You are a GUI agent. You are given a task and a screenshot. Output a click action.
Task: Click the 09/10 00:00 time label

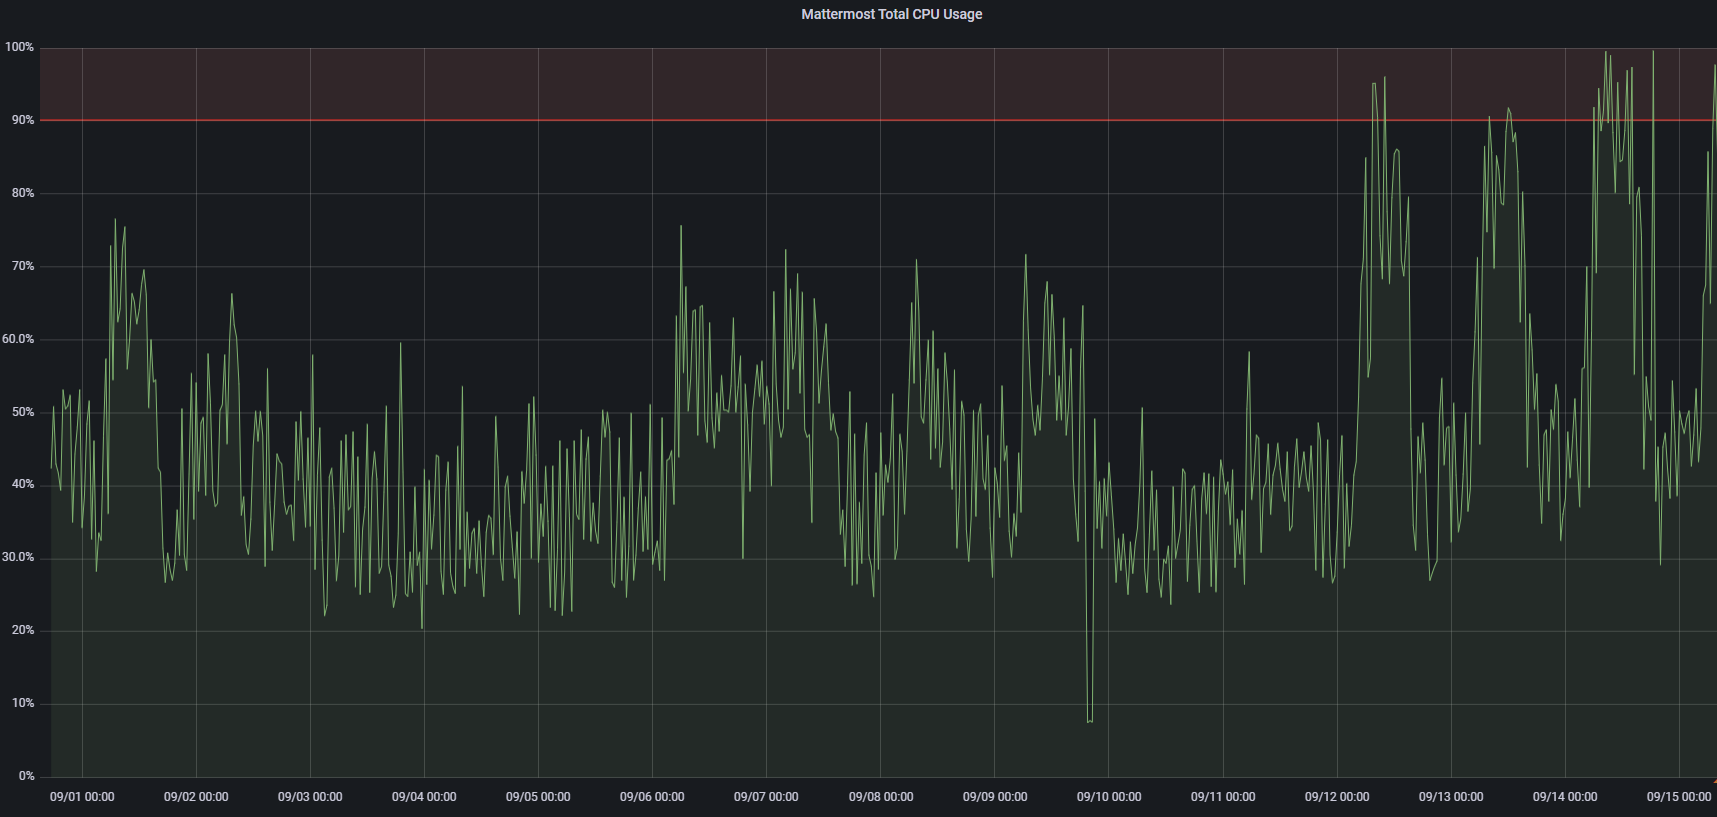click(1109, 797)
